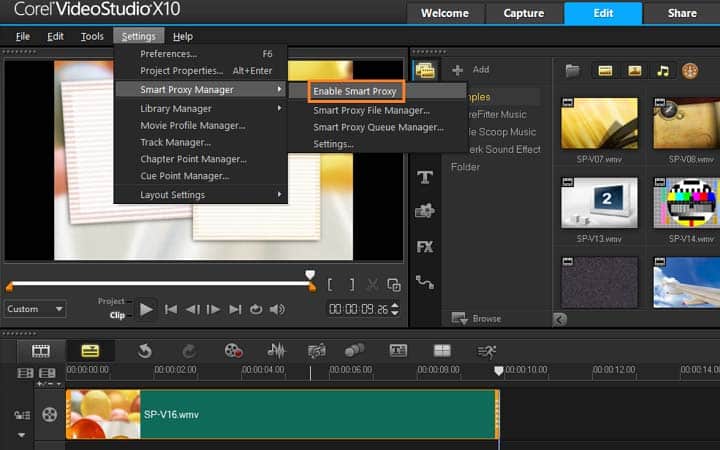720x450 pixels.
Task: Switch to Clip play mode
Action: coord(118,315)
